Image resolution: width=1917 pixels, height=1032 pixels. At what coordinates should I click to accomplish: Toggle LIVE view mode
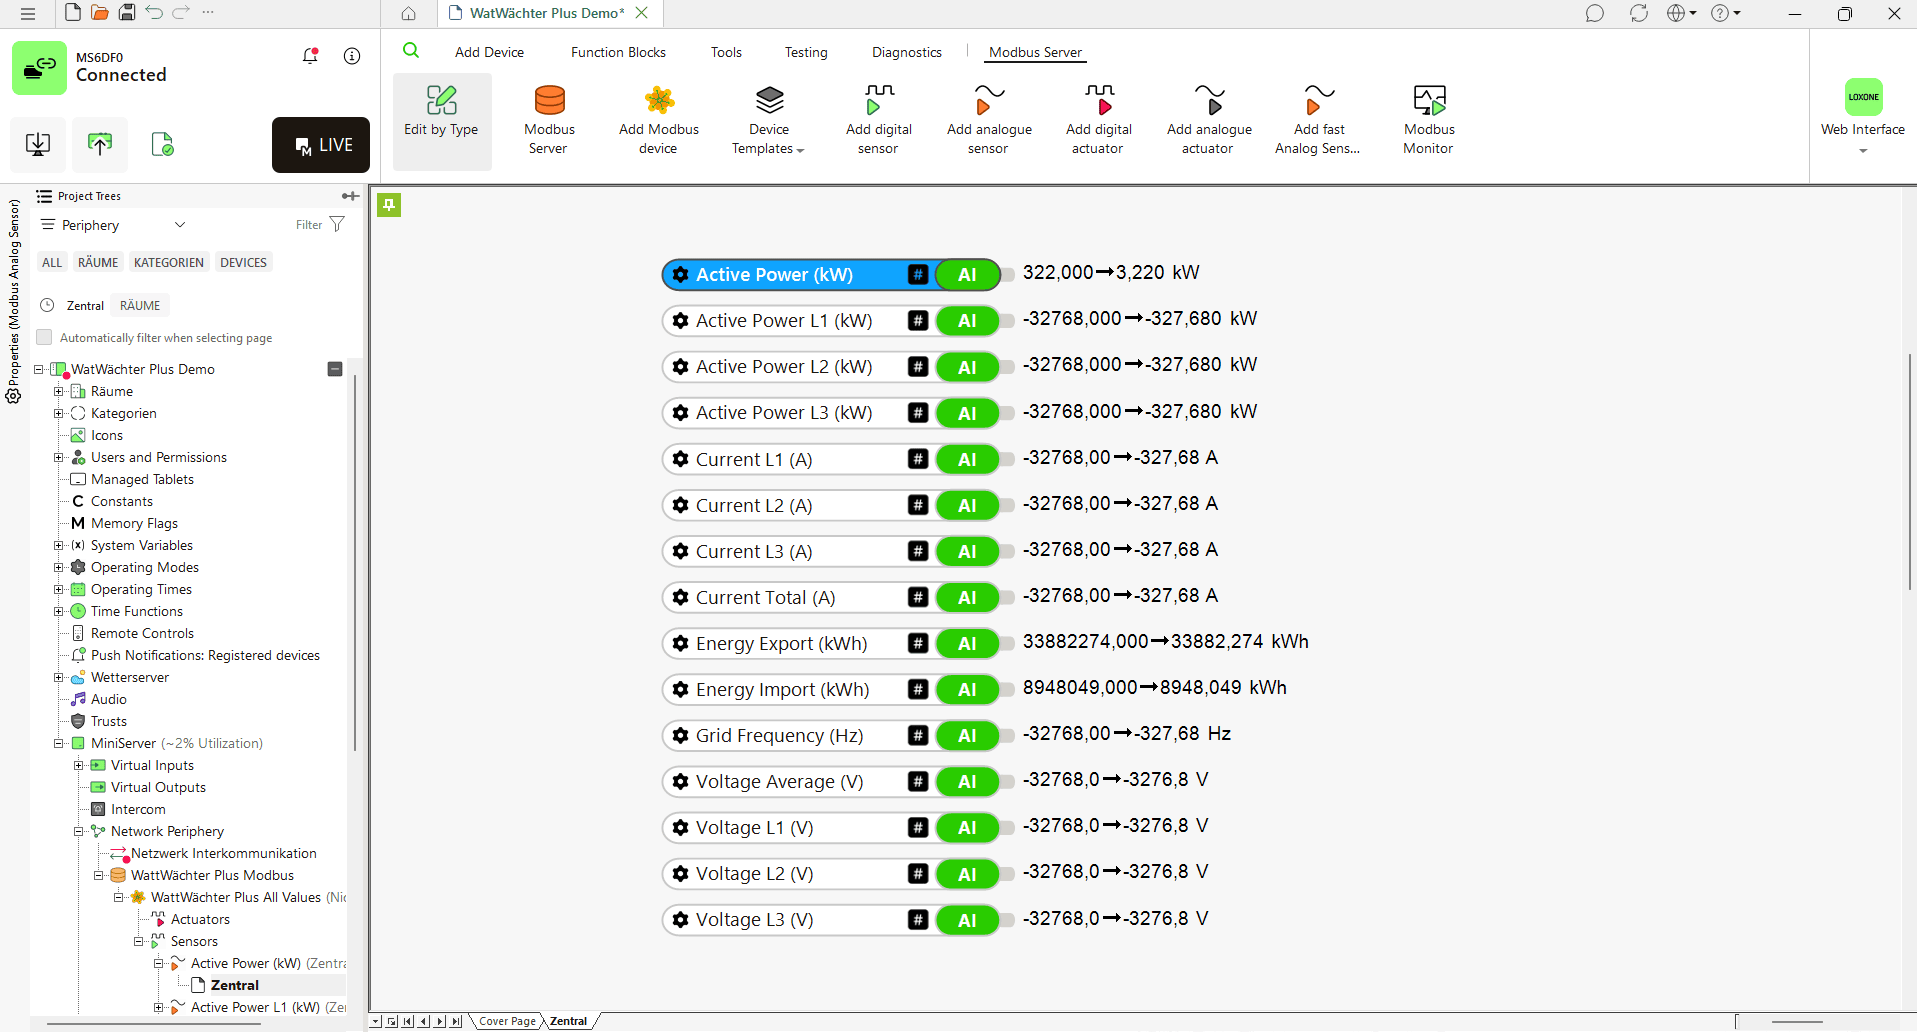[321, 145]
